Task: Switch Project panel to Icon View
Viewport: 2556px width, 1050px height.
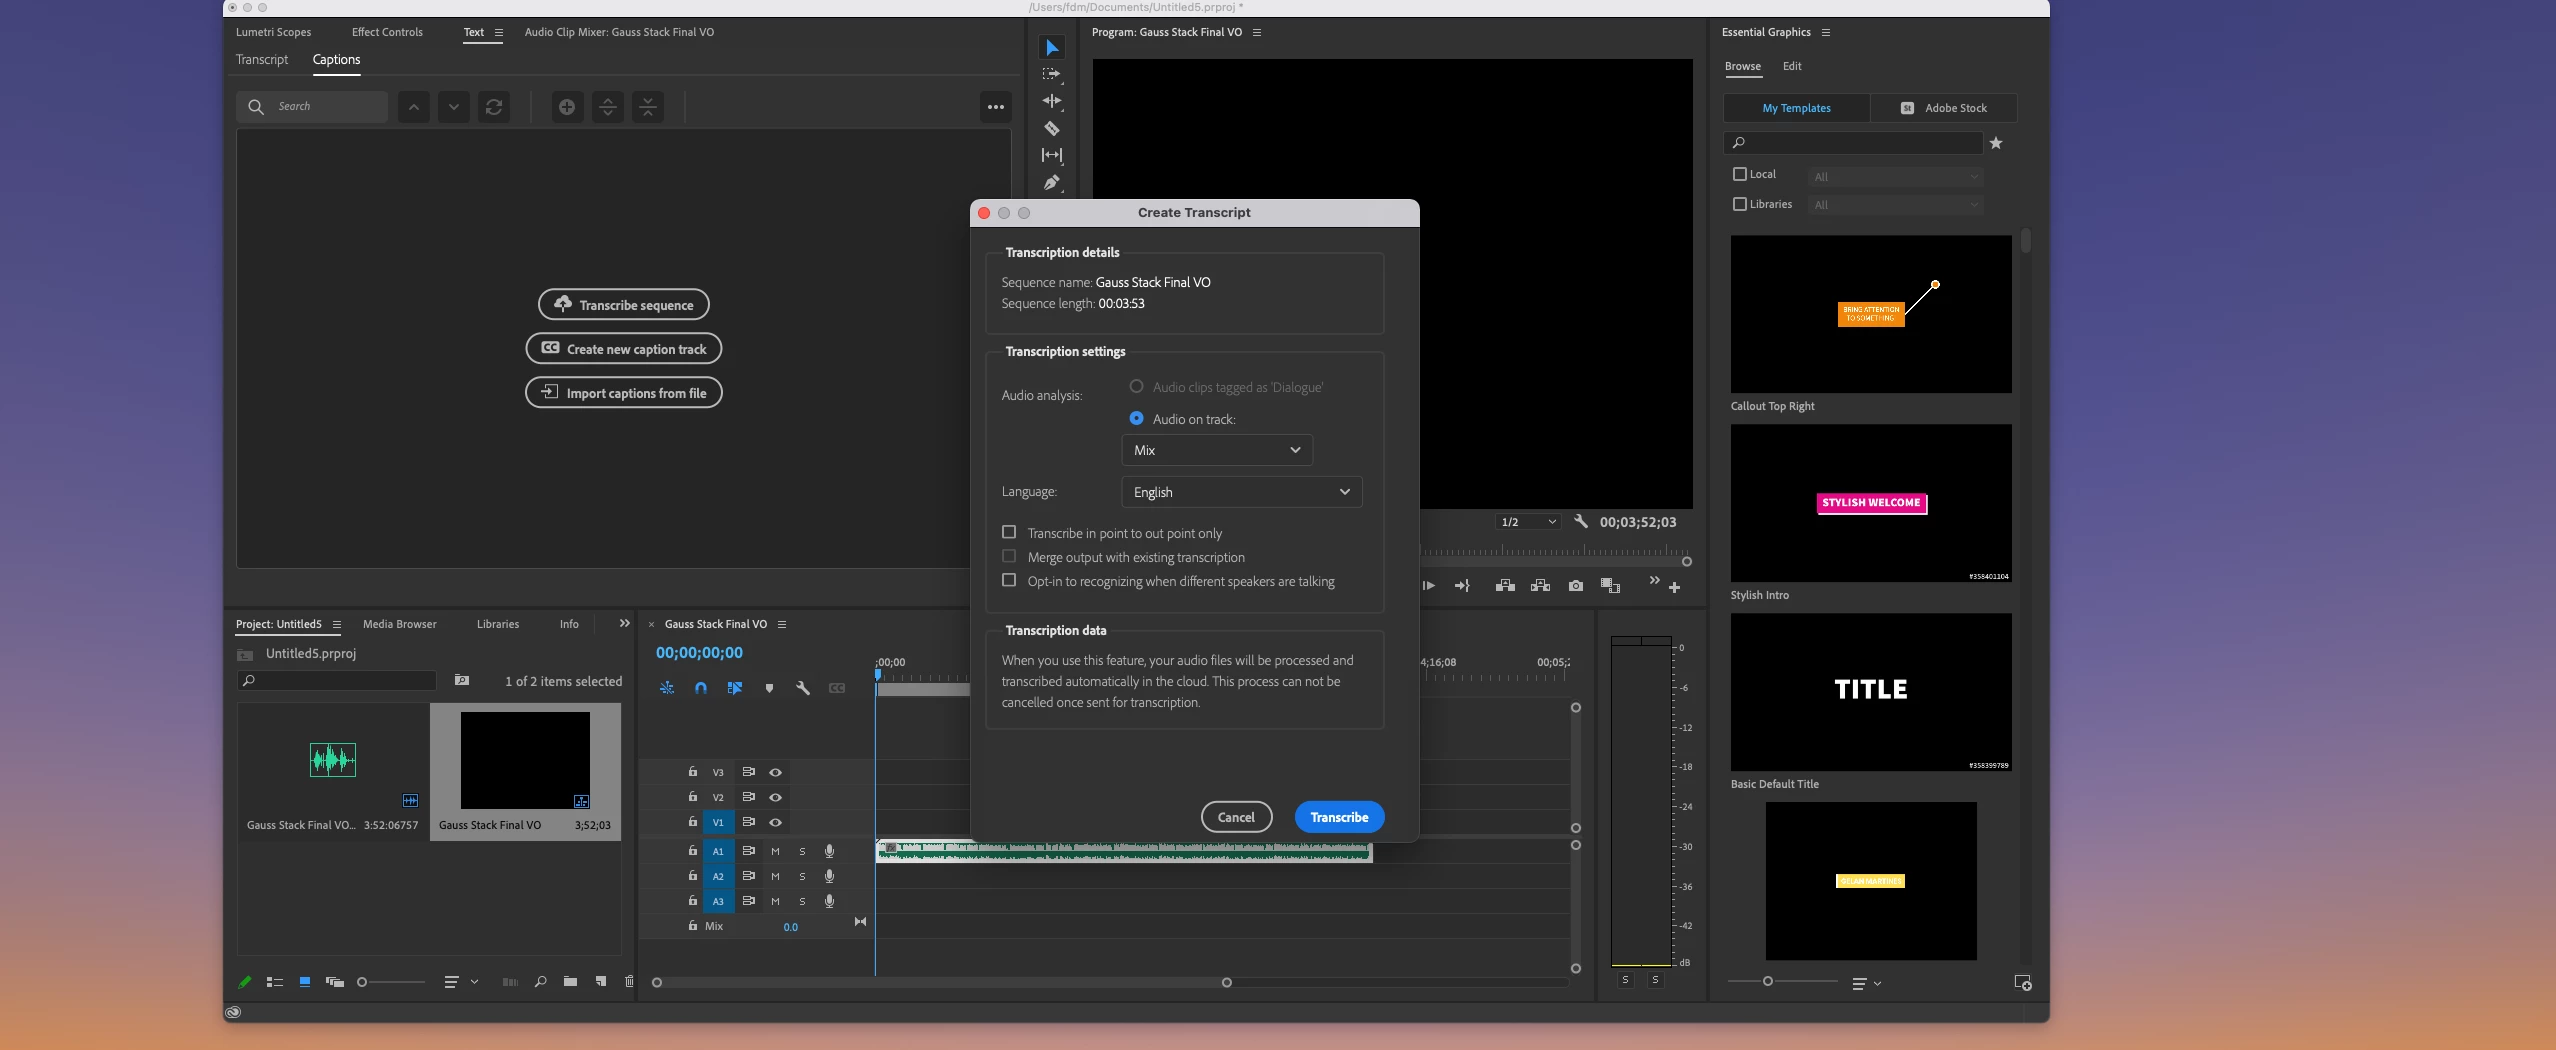Action: 305,982
